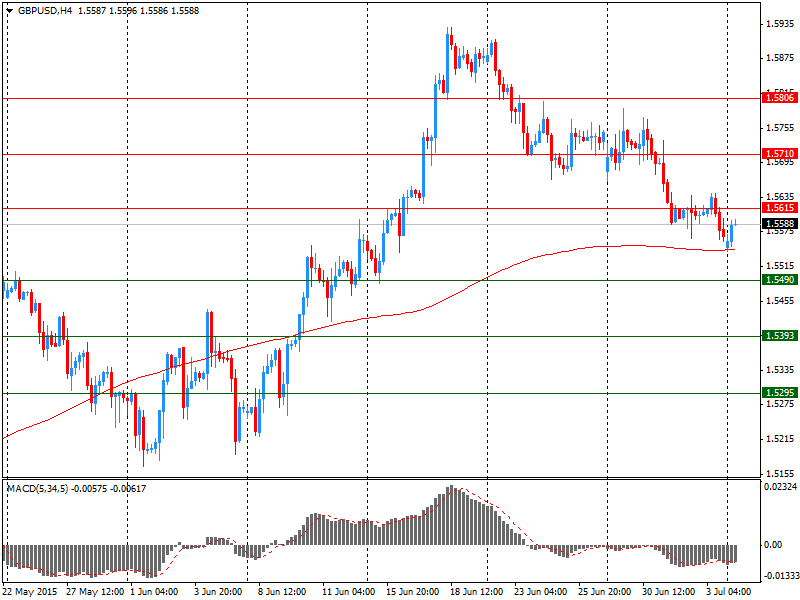Click the MACD zero level label 0.00
The image size is (800, 600).
[x=773, y=545]
